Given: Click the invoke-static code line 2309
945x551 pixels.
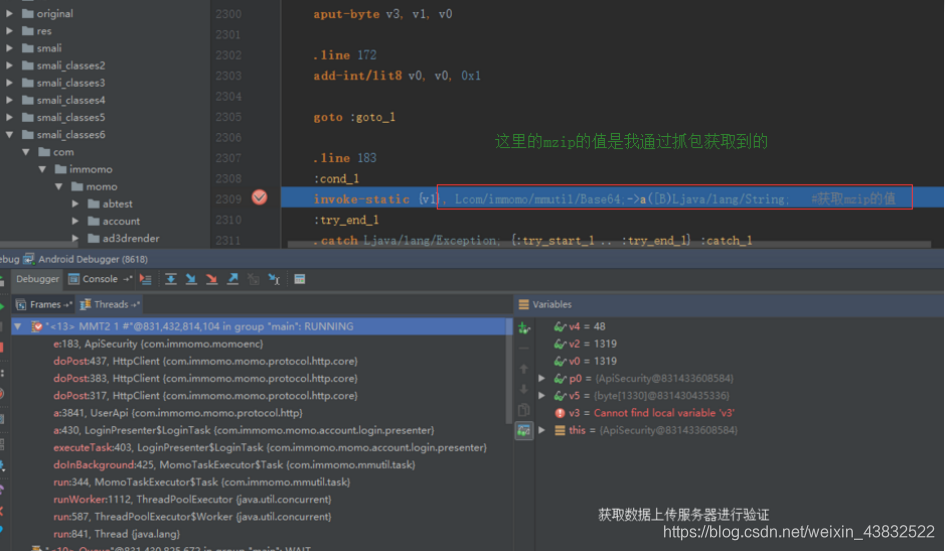Looking at the screenshot, I should coord(612,198).
